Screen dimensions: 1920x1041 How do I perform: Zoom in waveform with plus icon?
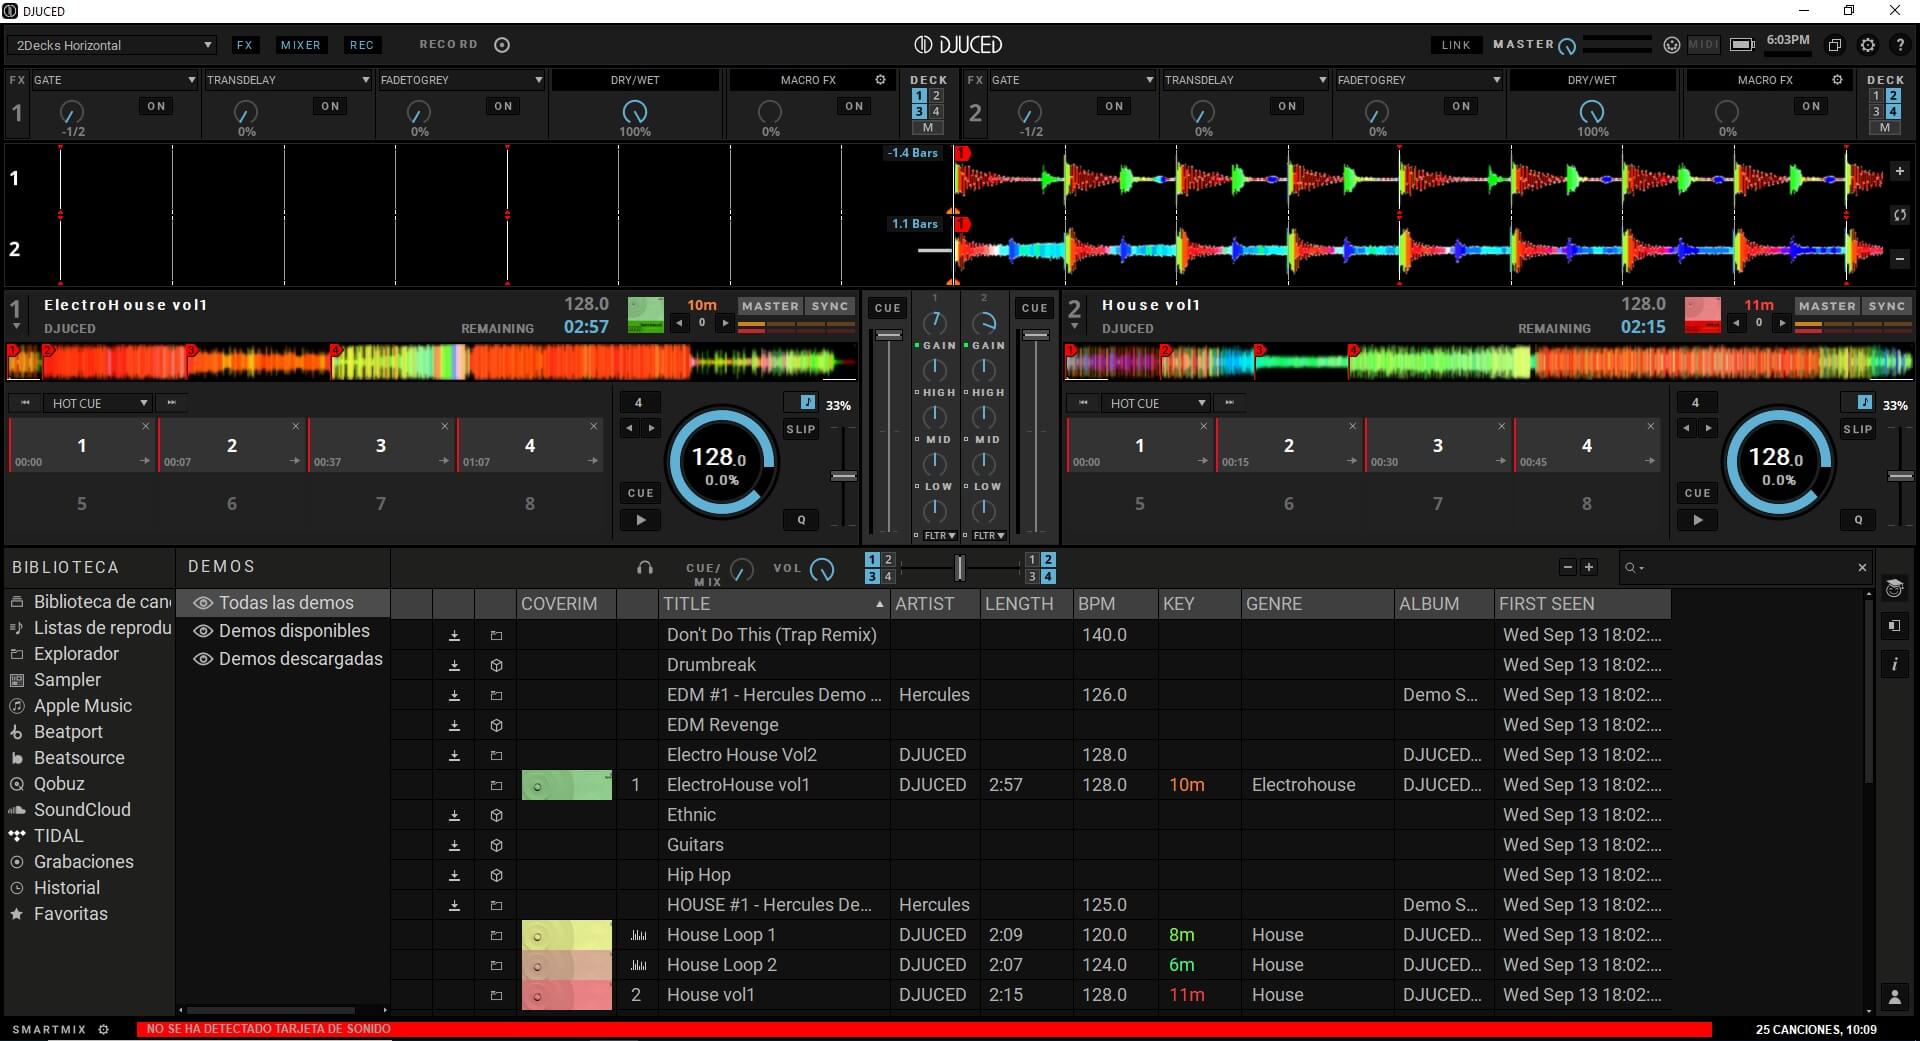click(x=1899, y=172)
